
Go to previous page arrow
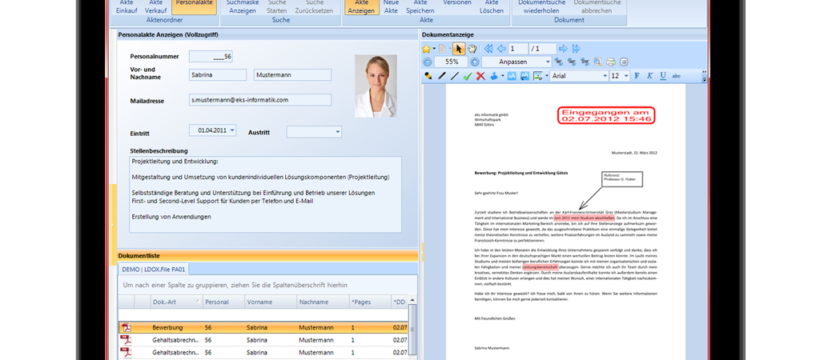pyautogui.click(x=502, y=49)
